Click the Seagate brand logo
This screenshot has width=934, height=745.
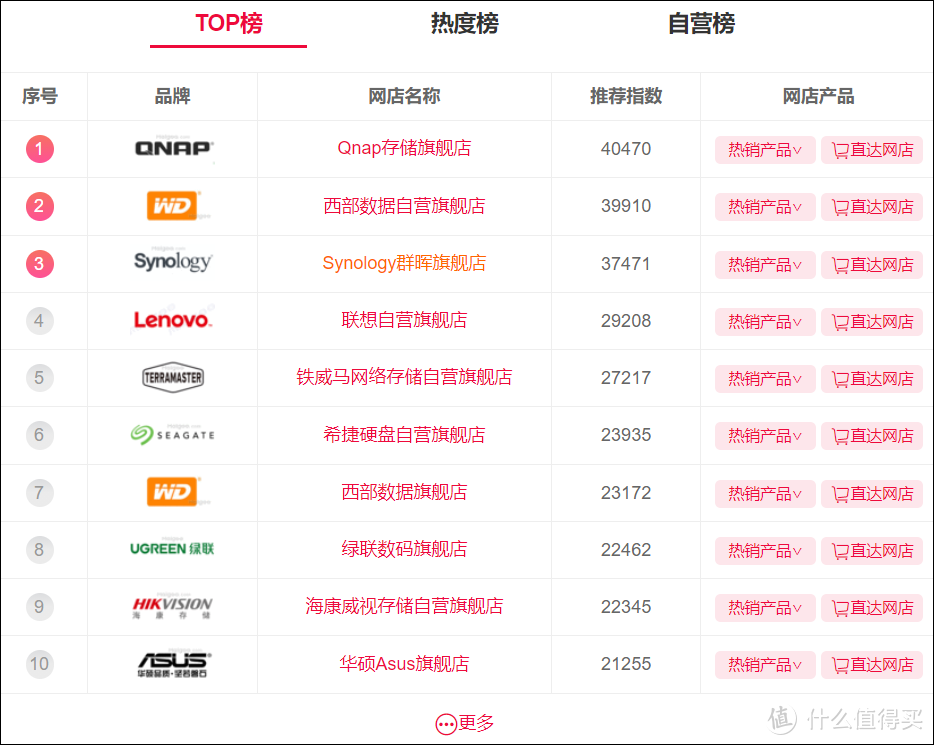click(173, 435)
